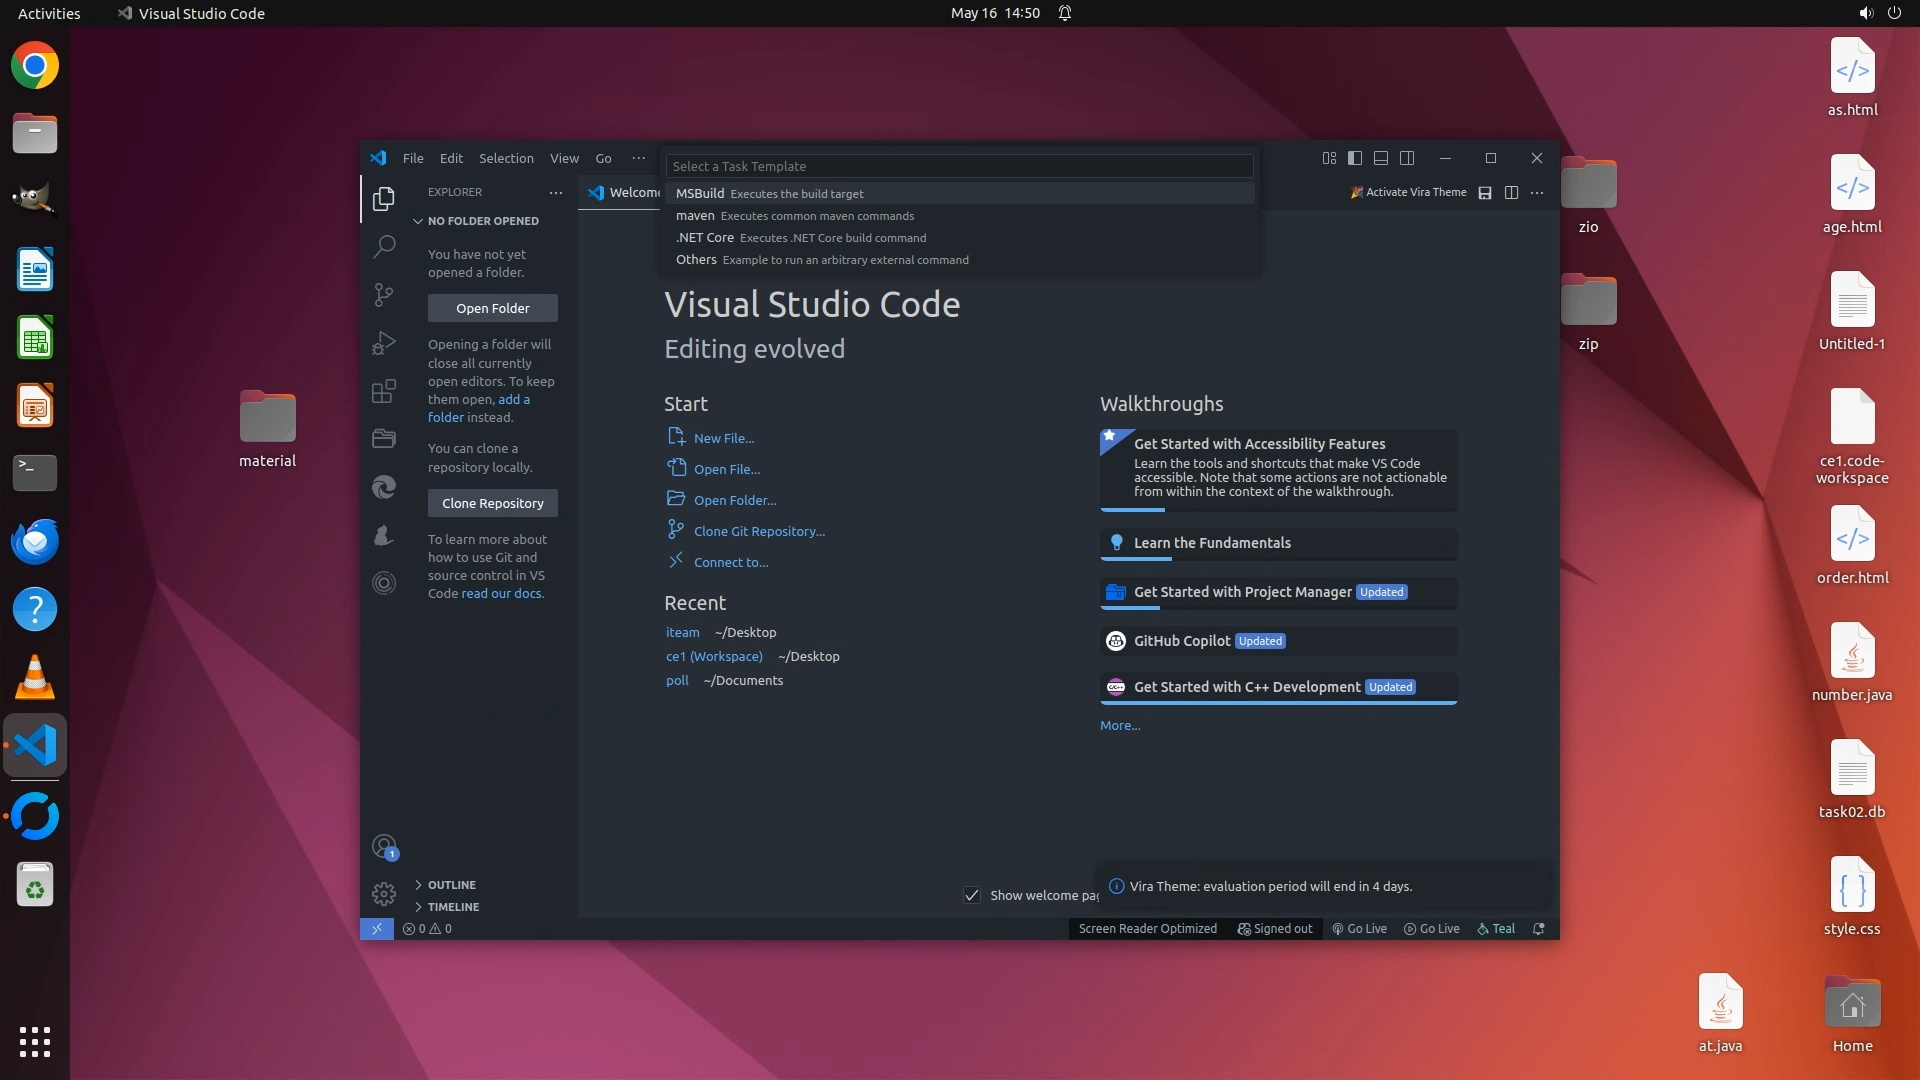Click the Clone Git Repository link

(759, 531)
